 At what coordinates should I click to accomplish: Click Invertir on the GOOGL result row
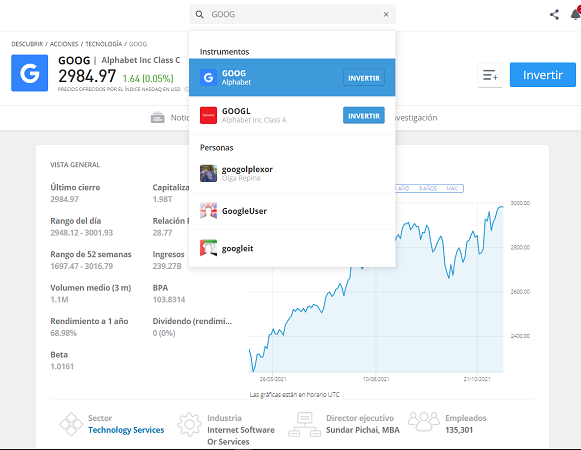[364, 116]
